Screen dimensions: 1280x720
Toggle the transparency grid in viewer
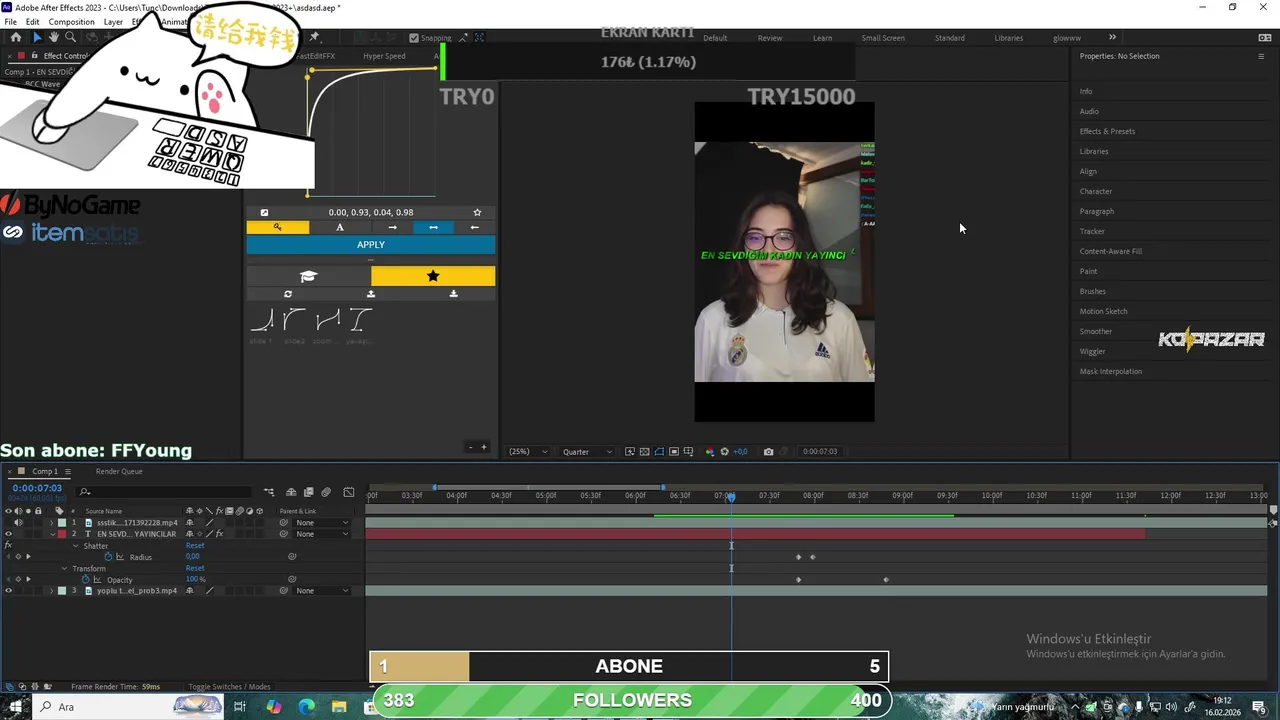644,452
